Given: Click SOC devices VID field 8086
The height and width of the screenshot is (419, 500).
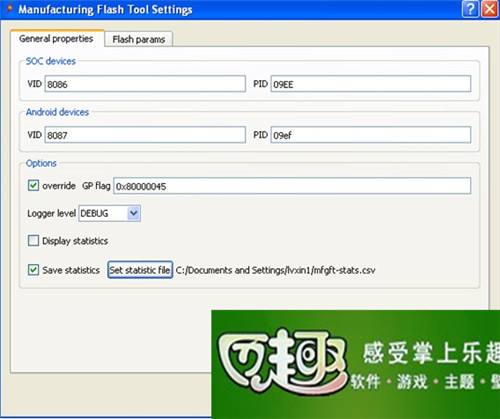Looking at the screenshot, I should pyautogui.click(x=145, y=84).
